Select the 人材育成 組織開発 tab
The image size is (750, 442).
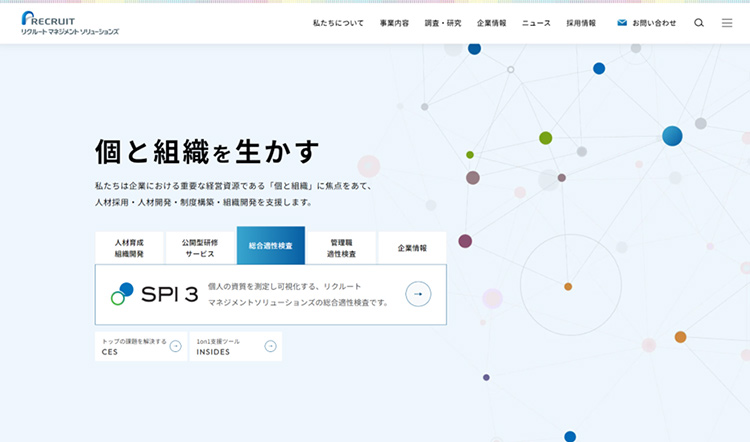(x=129, y=248)
